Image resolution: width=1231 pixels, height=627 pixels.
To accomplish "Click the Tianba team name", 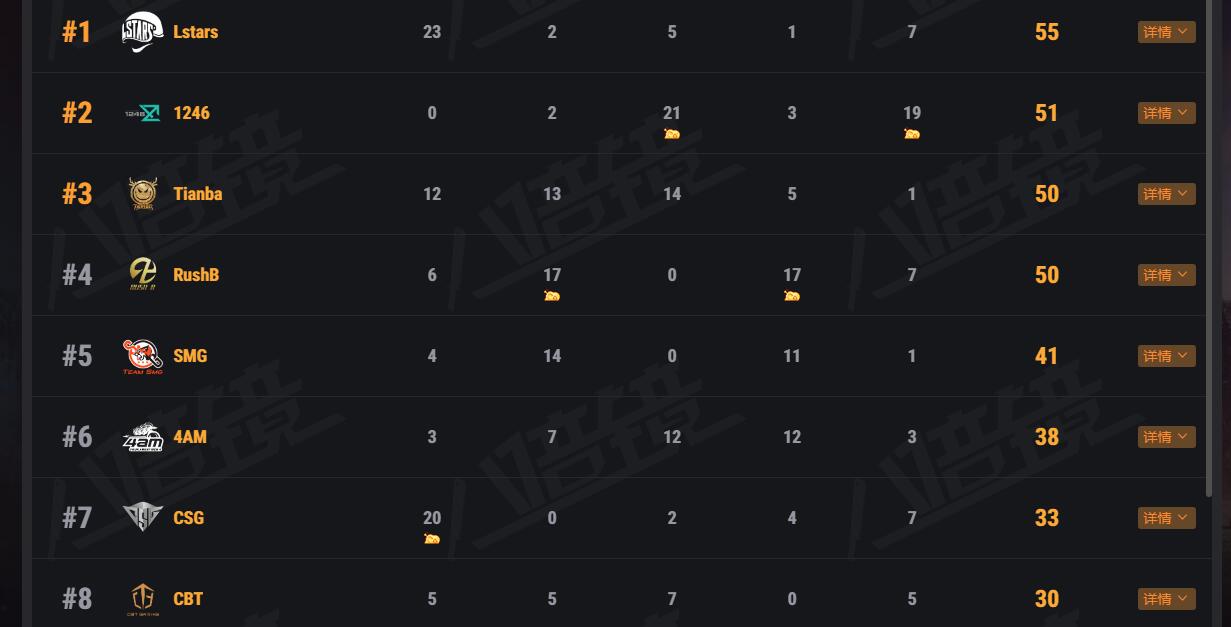I will pyautogui.click(x=198, y=194).
